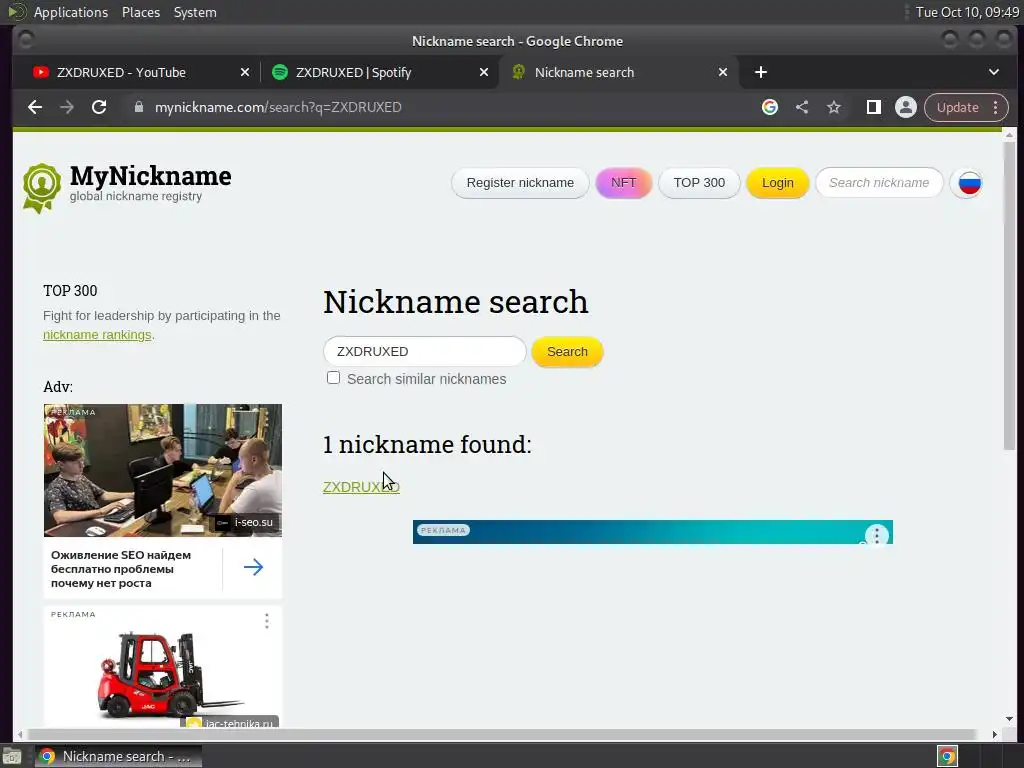The width and height of the screenshot is (1024, 768).
Task: Click the Update Chrome button
Action: (x=957, y=107)
